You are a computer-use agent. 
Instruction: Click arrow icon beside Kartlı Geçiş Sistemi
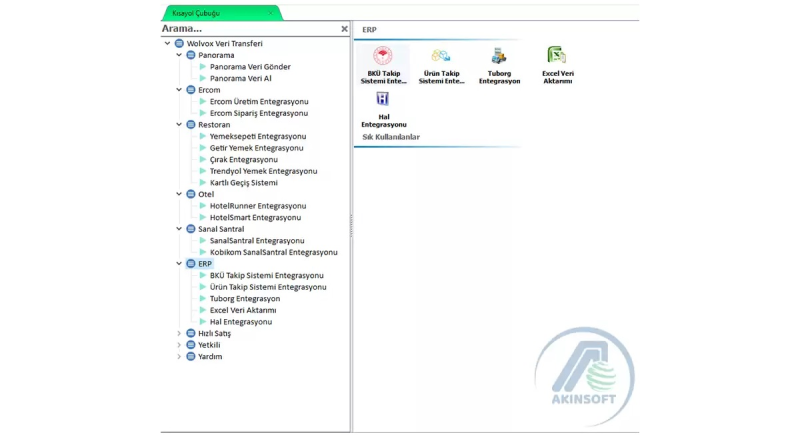[203, 183]
